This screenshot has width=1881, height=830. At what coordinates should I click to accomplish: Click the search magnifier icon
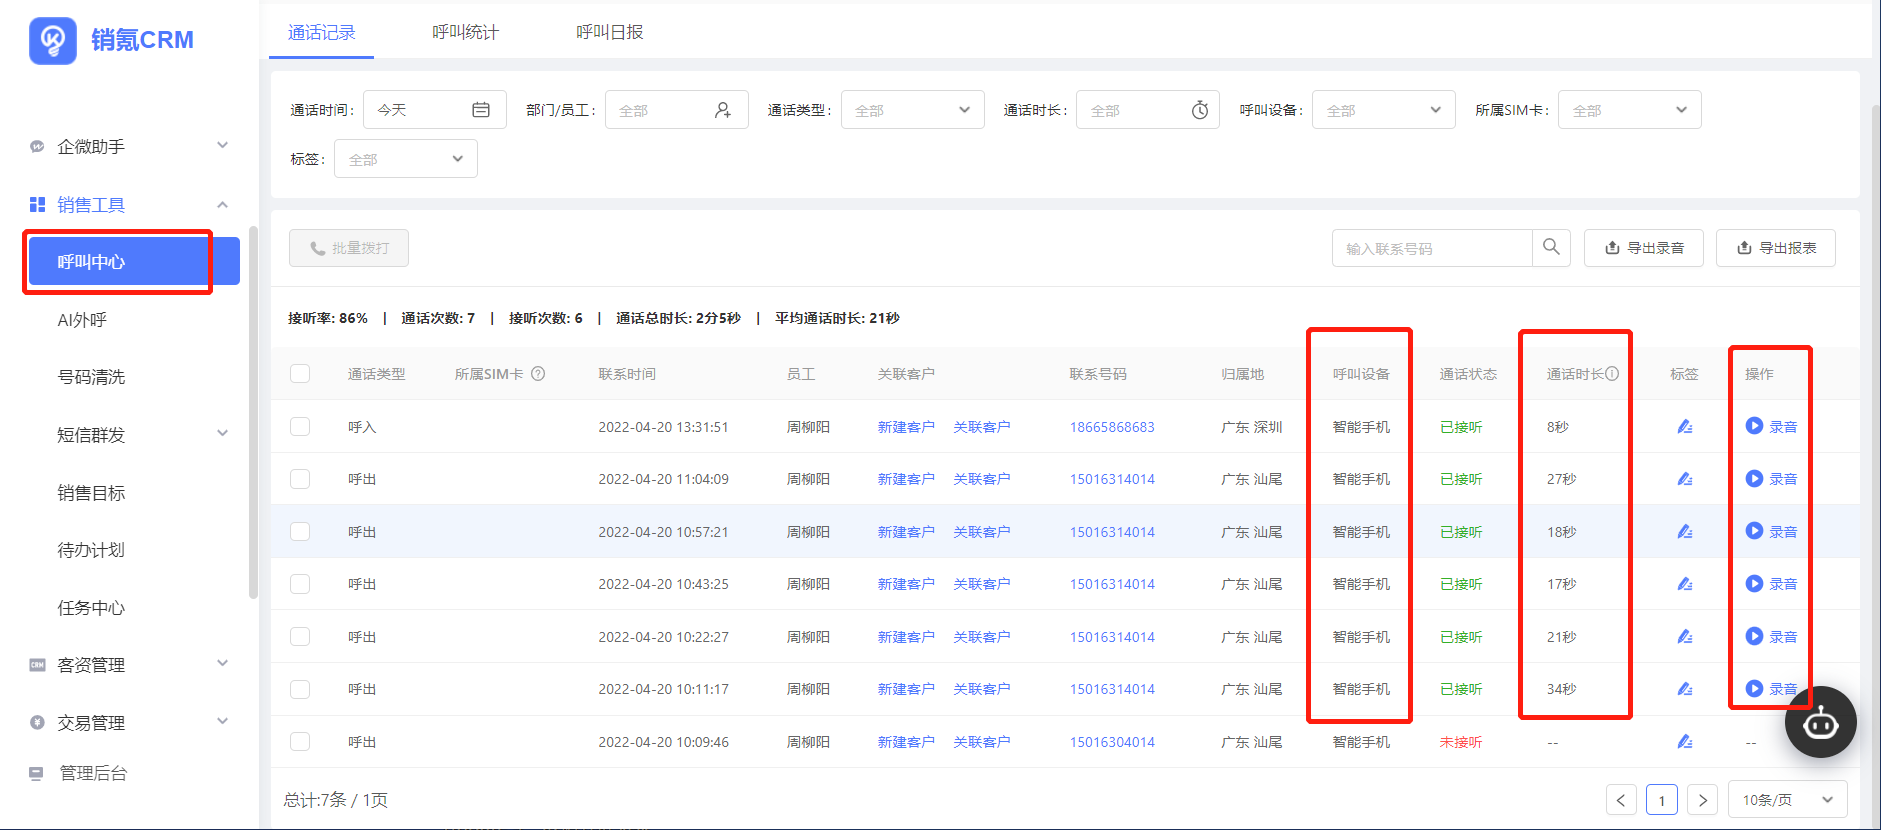(x=1551, y=247)
